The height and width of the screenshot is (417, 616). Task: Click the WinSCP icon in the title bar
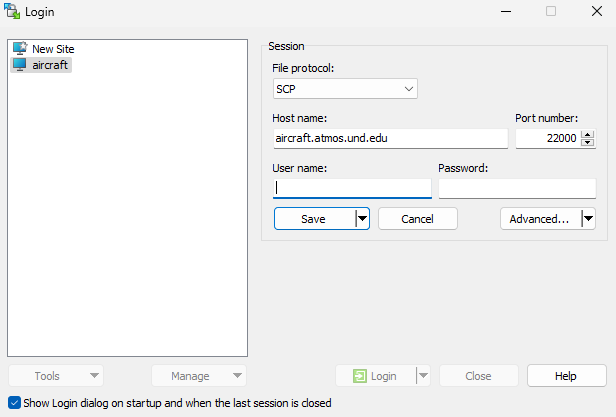click(x=12, y=12)
